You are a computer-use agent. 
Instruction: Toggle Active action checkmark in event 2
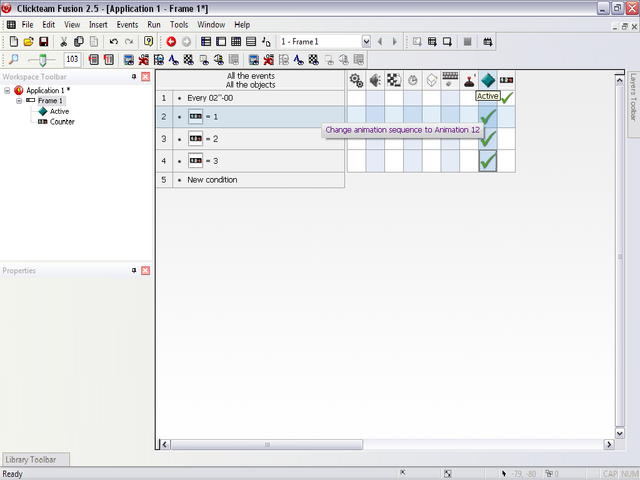coord(488,117)
